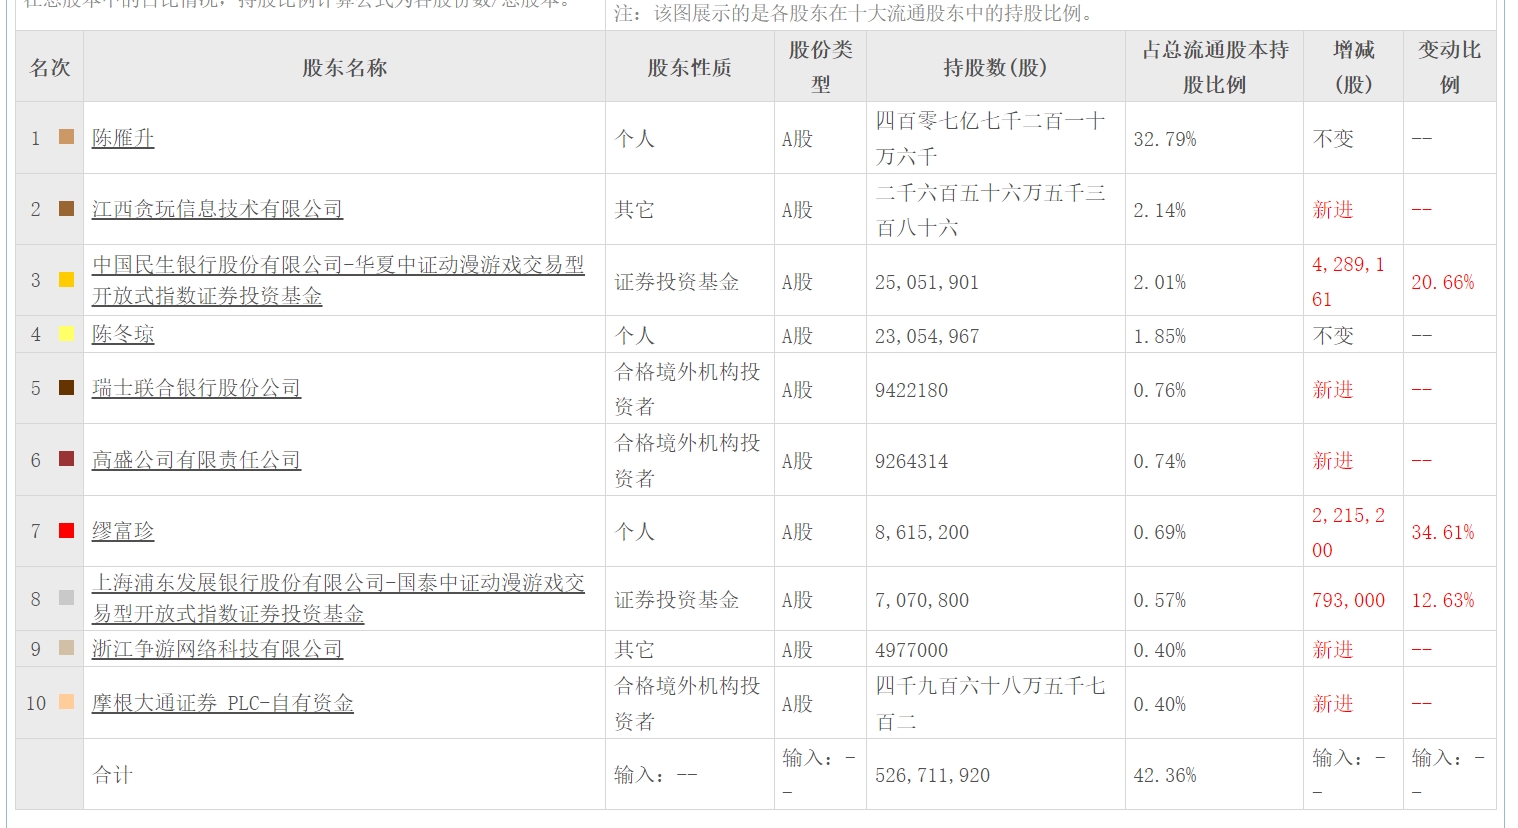The image size is (1518, 828).
Task: Click the 增减(股) column header
Action: pos(1354,67)
